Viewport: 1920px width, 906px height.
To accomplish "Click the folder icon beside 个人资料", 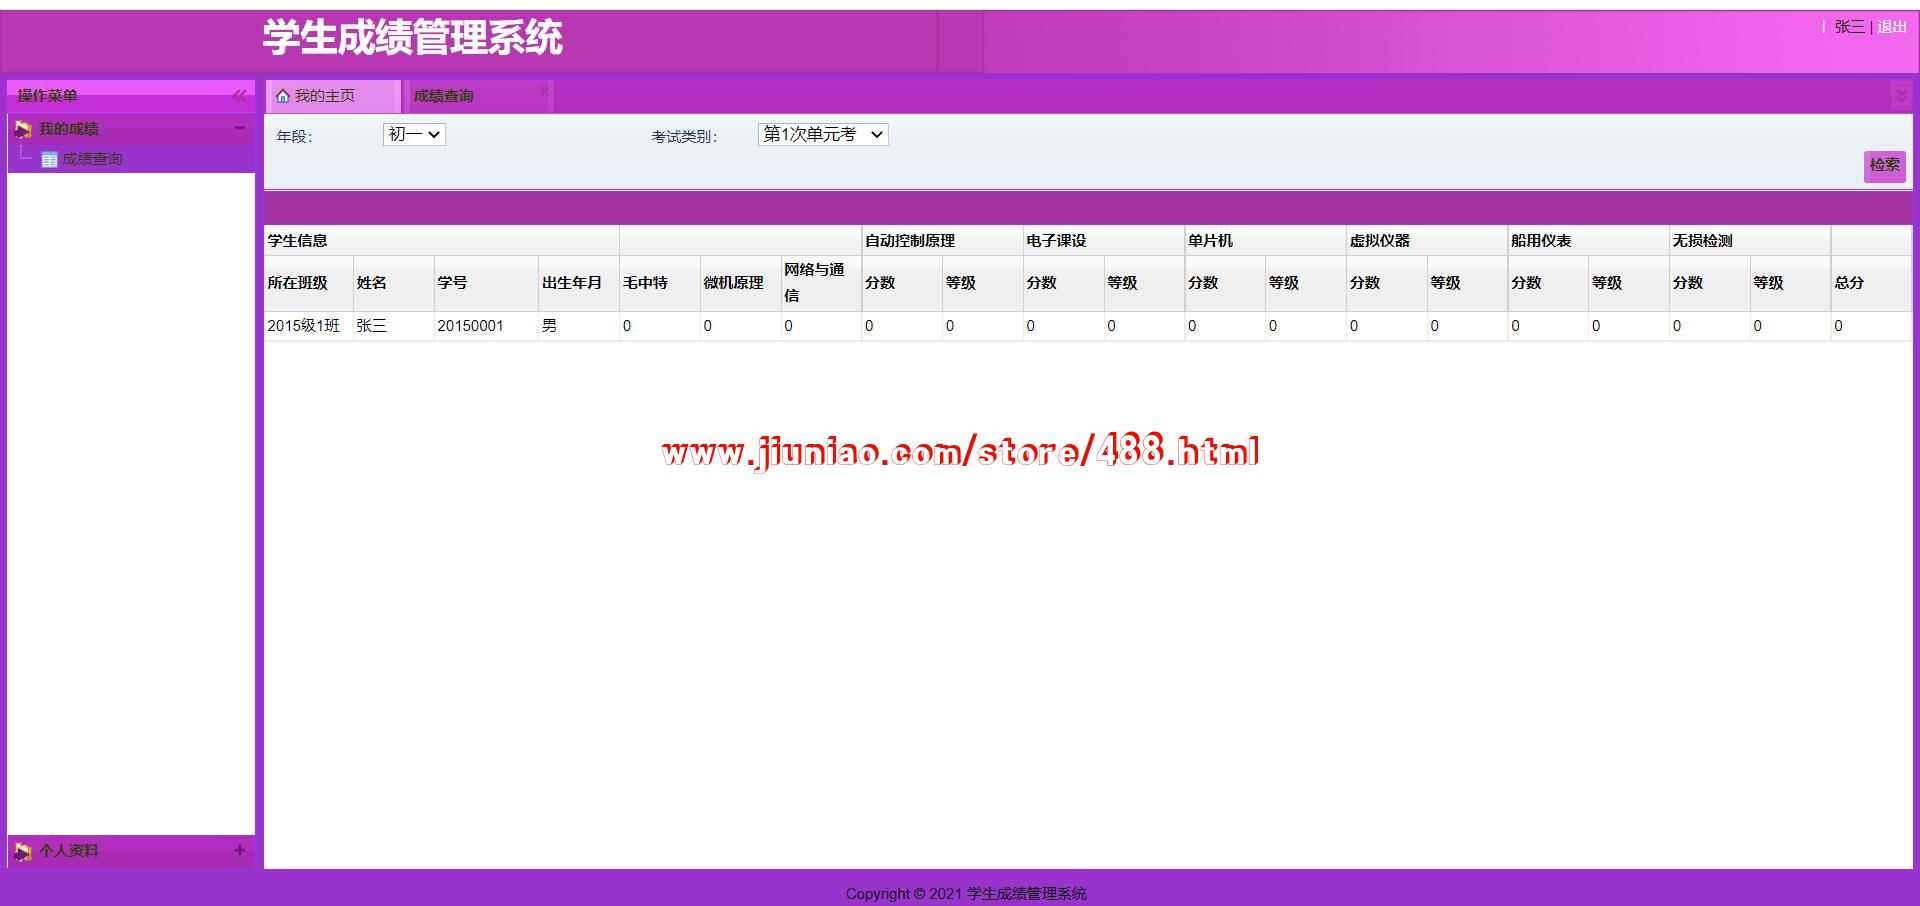I will [23, 851].
